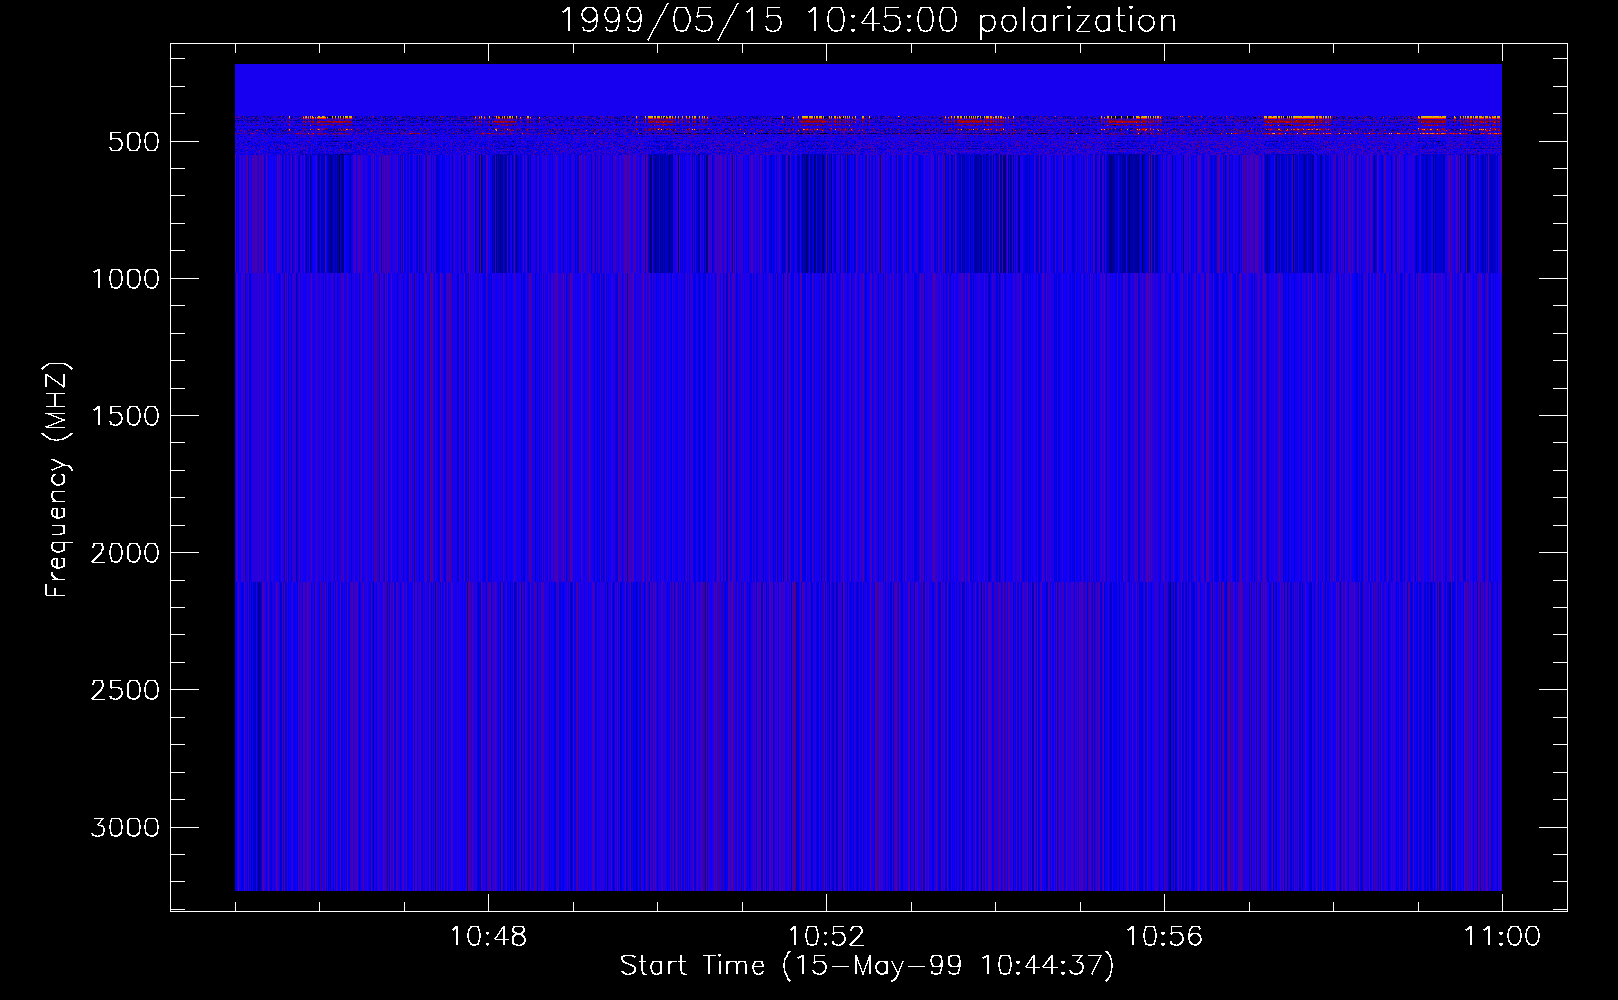This screenshot has height=1000, width=1618.
Task: Click the plot title '1999/05/15 10:45:00 polarization'
Action: tap(868, 21)
